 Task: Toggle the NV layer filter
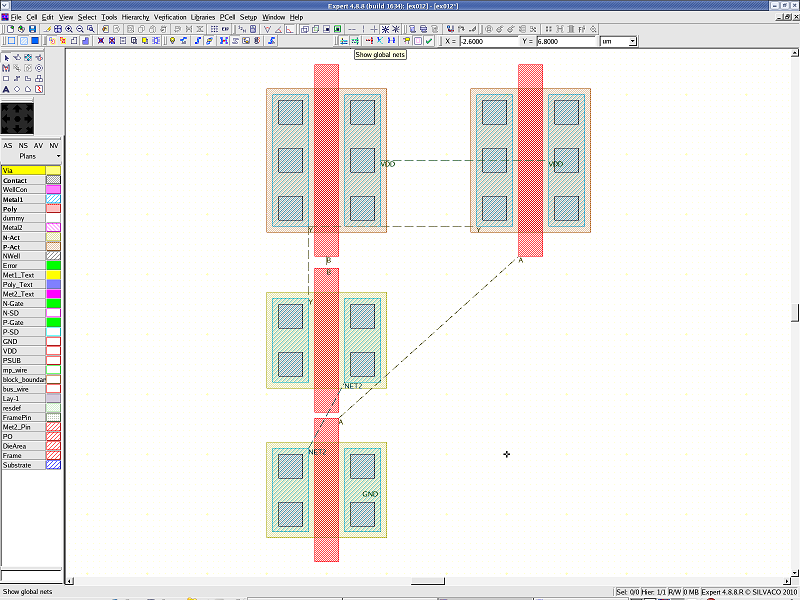(x=54, y=146)
